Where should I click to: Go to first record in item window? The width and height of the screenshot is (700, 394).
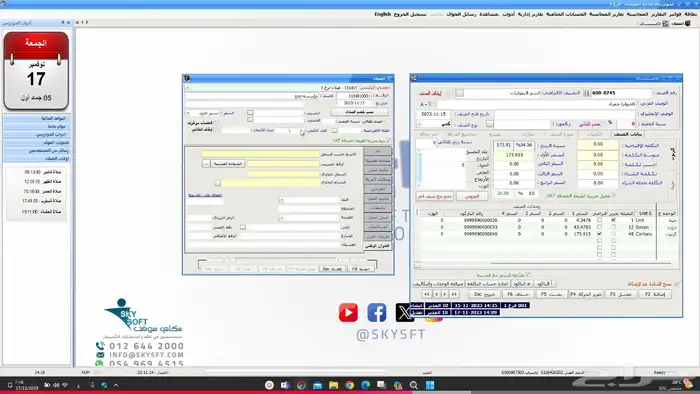(x=427, y=294)
